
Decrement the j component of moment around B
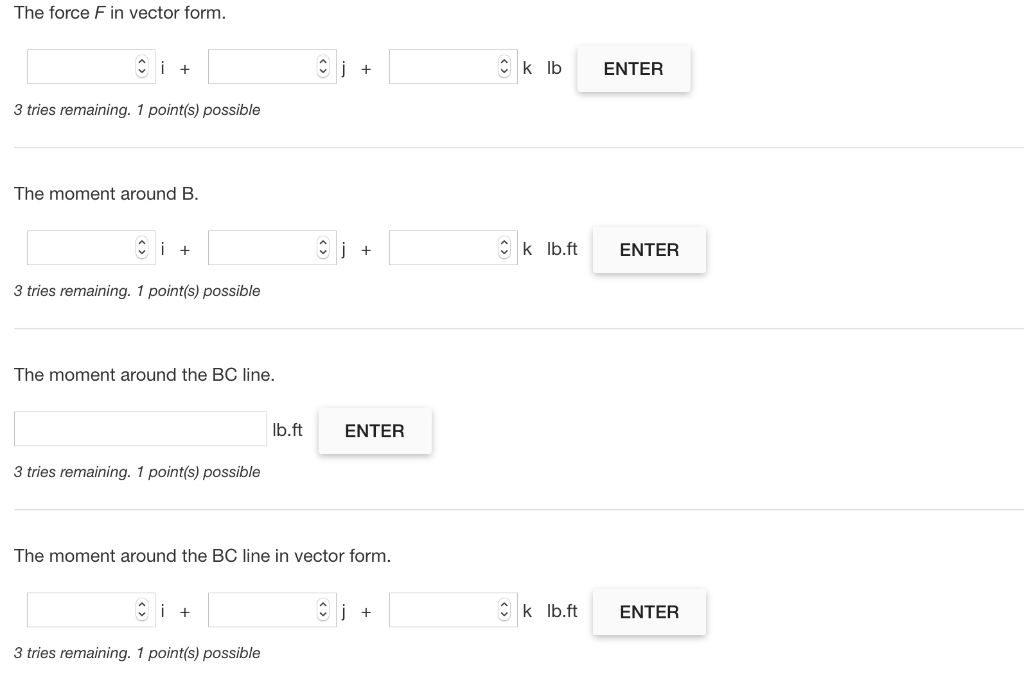click(325, 252)
